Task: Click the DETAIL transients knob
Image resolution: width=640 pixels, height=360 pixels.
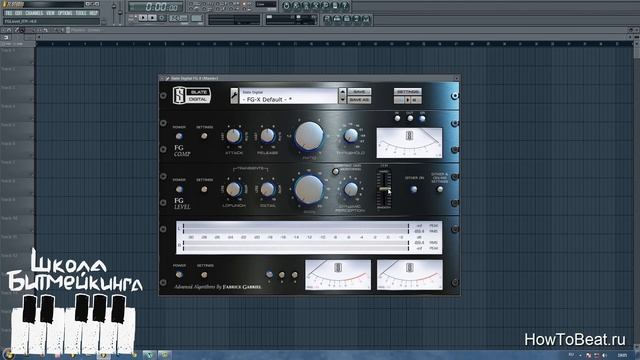Action: [267, 189]
